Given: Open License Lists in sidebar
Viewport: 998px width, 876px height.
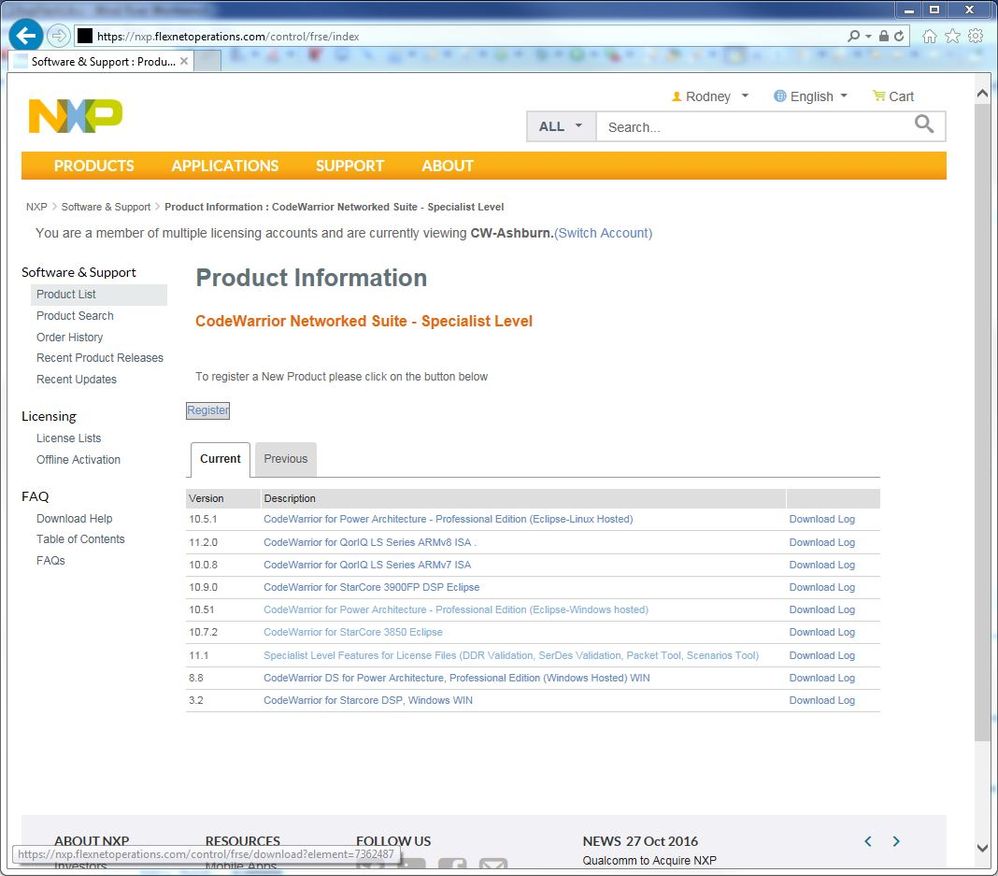Looking at the screenshot, I should tap(69, 438).
